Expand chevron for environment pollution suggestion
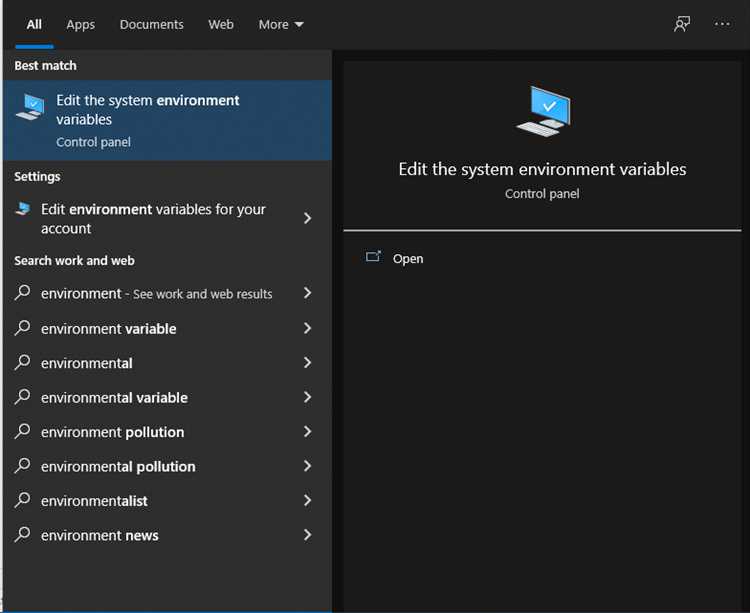Viewport: 750px width, 613px height. click(308, 432)
